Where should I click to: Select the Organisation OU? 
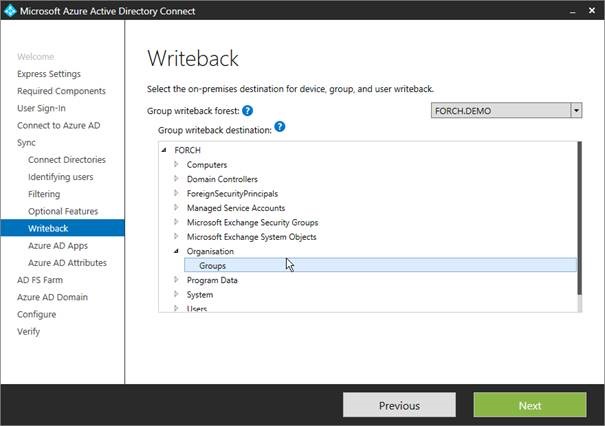[210, 251]
